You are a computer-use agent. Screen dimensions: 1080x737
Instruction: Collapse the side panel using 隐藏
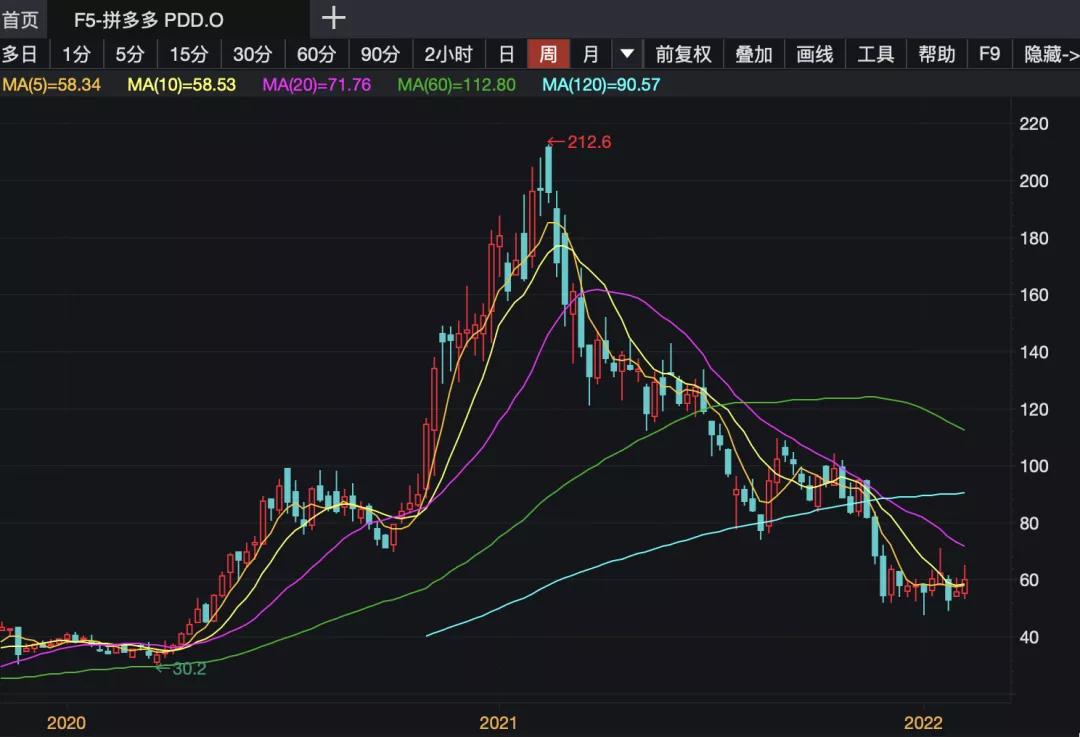click(x=1048, y=54)
